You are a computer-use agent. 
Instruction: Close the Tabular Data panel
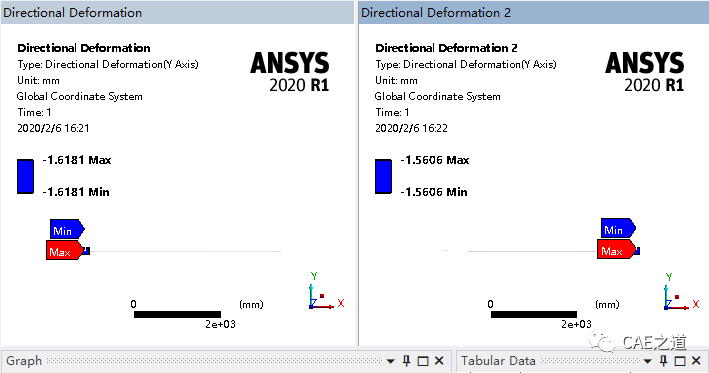[696, 361]
